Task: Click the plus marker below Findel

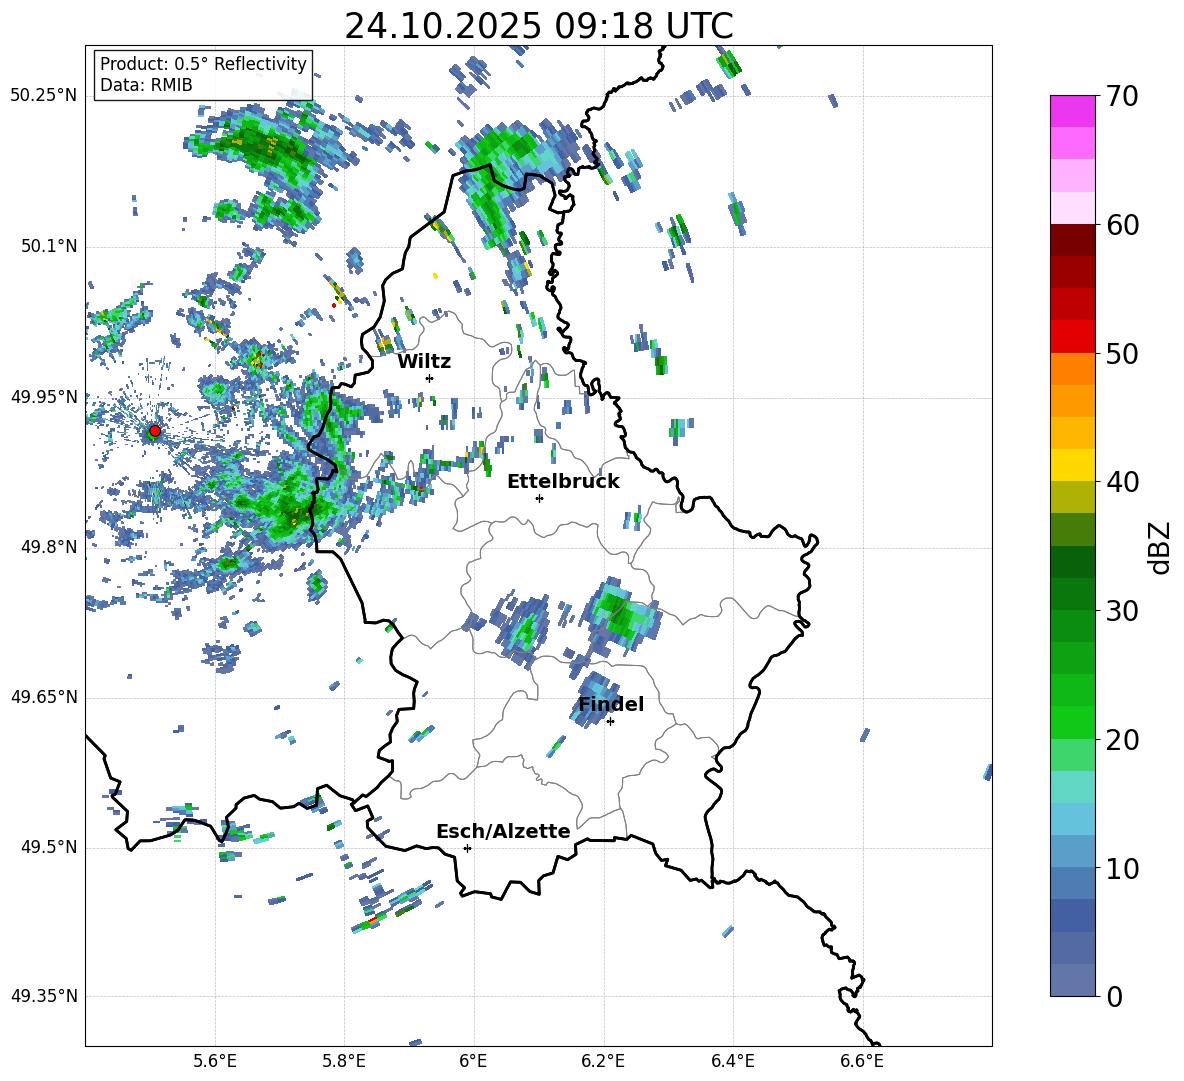Action: coord(610,722)
